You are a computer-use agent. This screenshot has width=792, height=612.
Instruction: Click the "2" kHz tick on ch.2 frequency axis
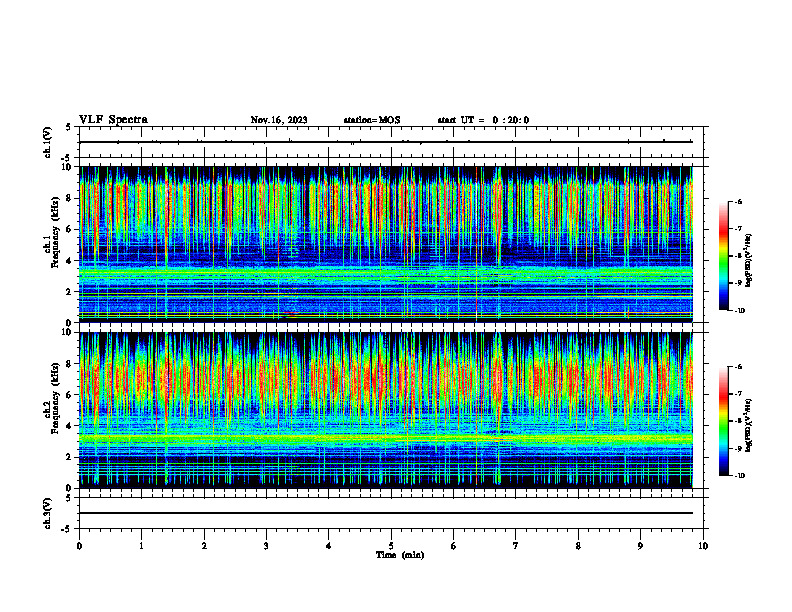(70, 457)
